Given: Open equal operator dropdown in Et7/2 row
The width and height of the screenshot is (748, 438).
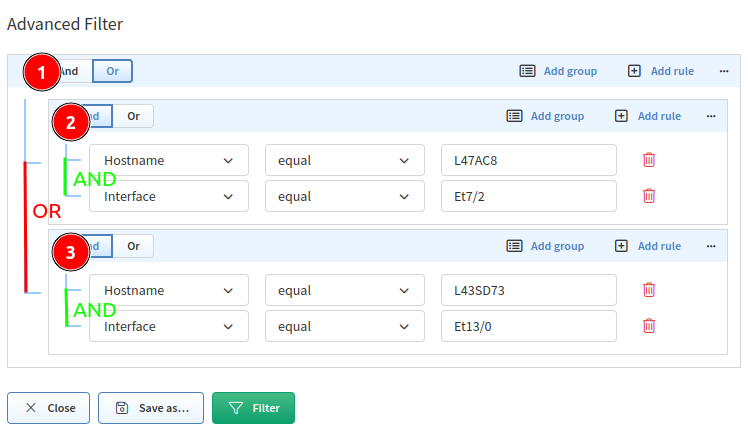Looking at the screenshot, I should [x=345, y=196].
